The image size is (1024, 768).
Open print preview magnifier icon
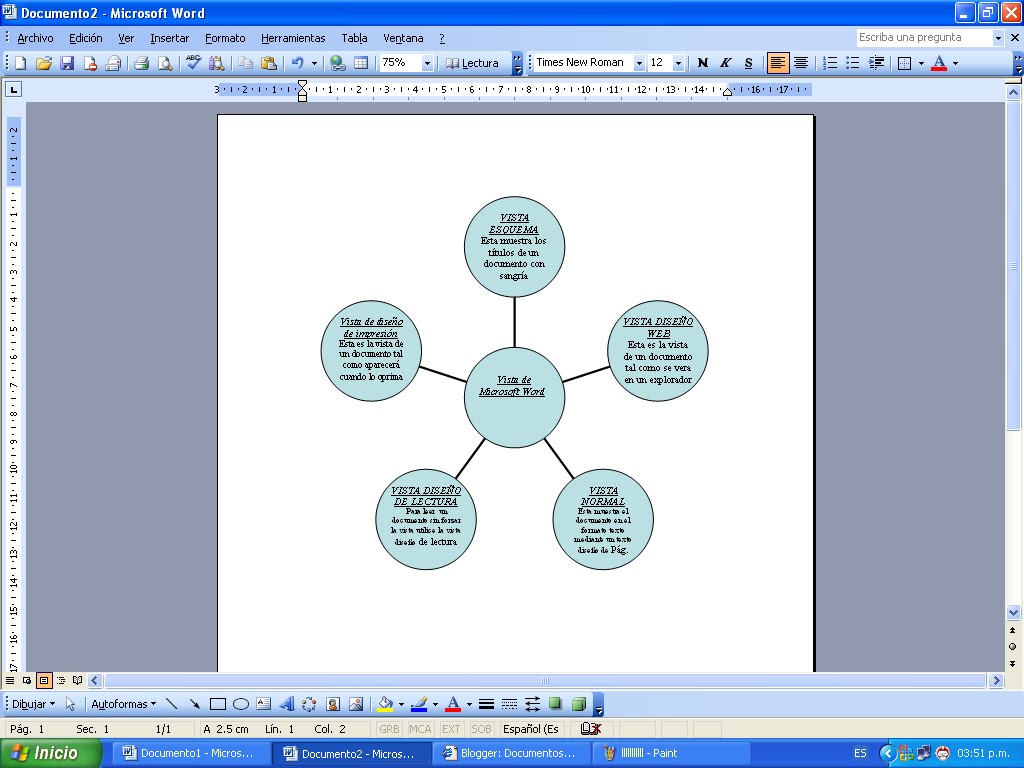(165, 63)
